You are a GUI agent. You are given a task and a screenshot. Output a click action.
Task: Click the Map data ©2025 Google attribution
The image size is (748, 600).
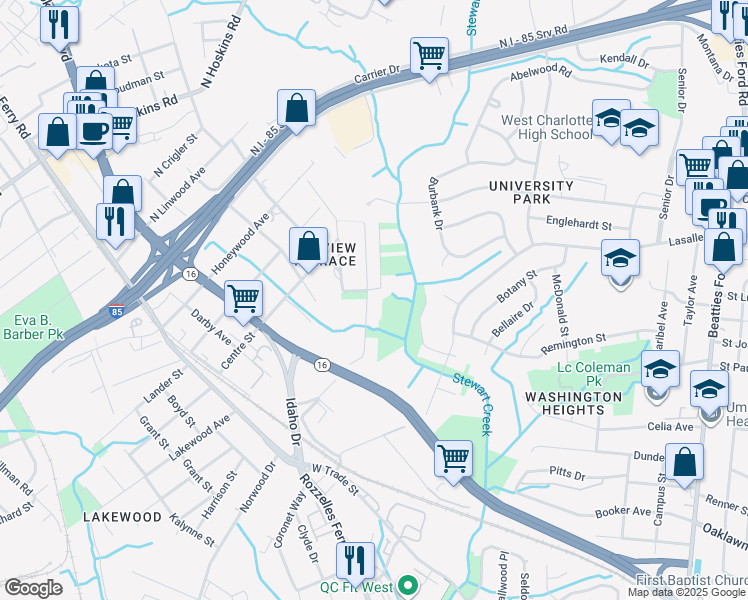tap(687, 593)
